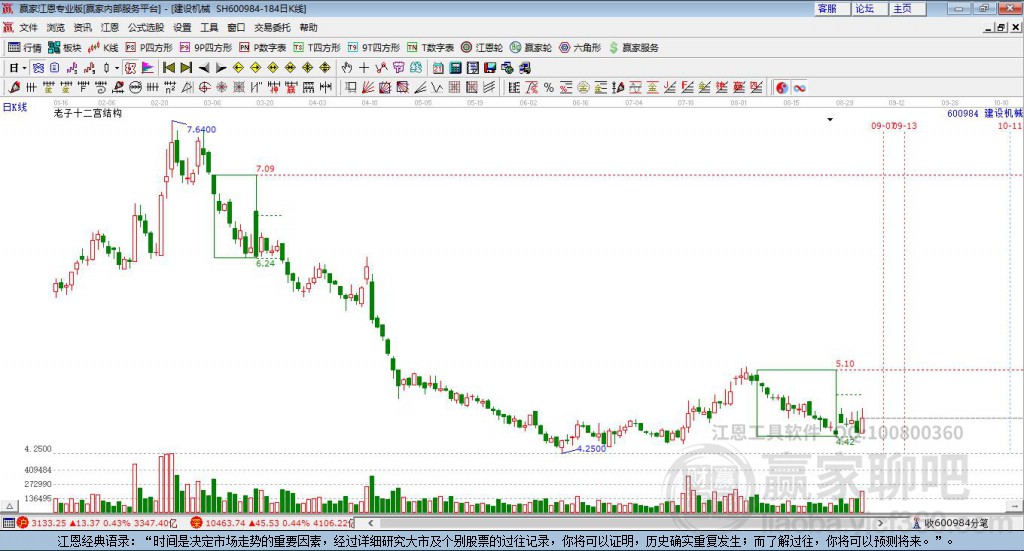This screenshot has height=551, width=1024.
Task: Select the Gann fan lines drawing tool
Action: (x=368, y=87)
